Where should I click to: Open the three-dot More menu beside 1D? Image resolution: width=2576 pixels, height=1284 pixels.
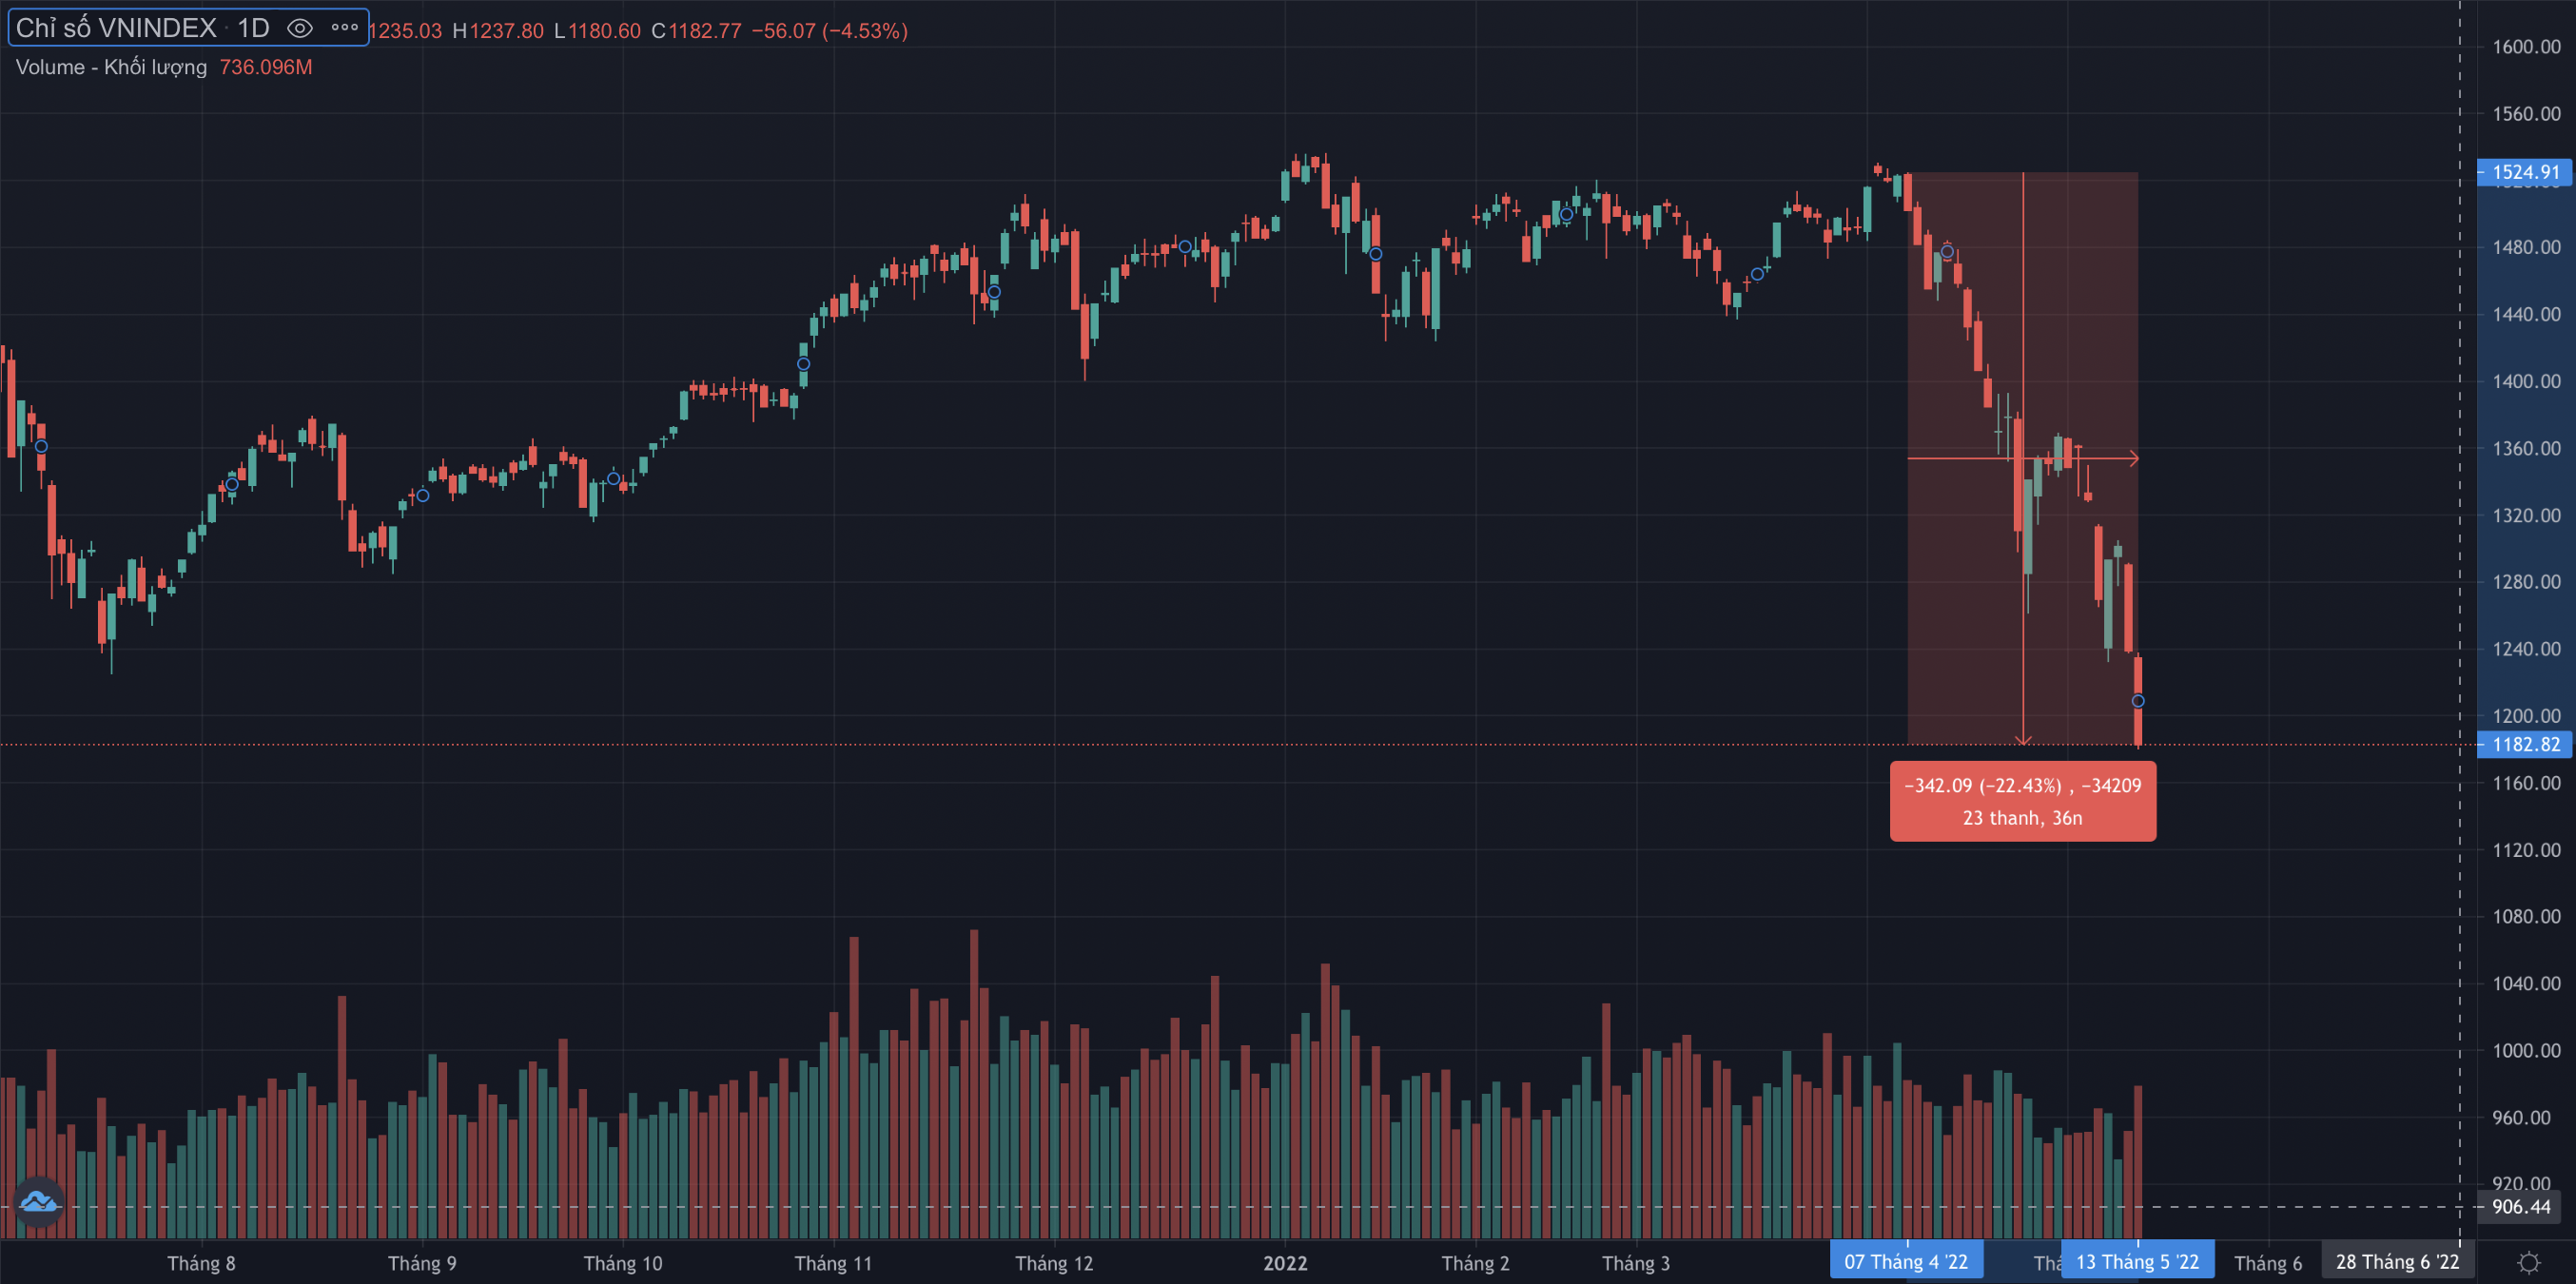tap(345, 28)
